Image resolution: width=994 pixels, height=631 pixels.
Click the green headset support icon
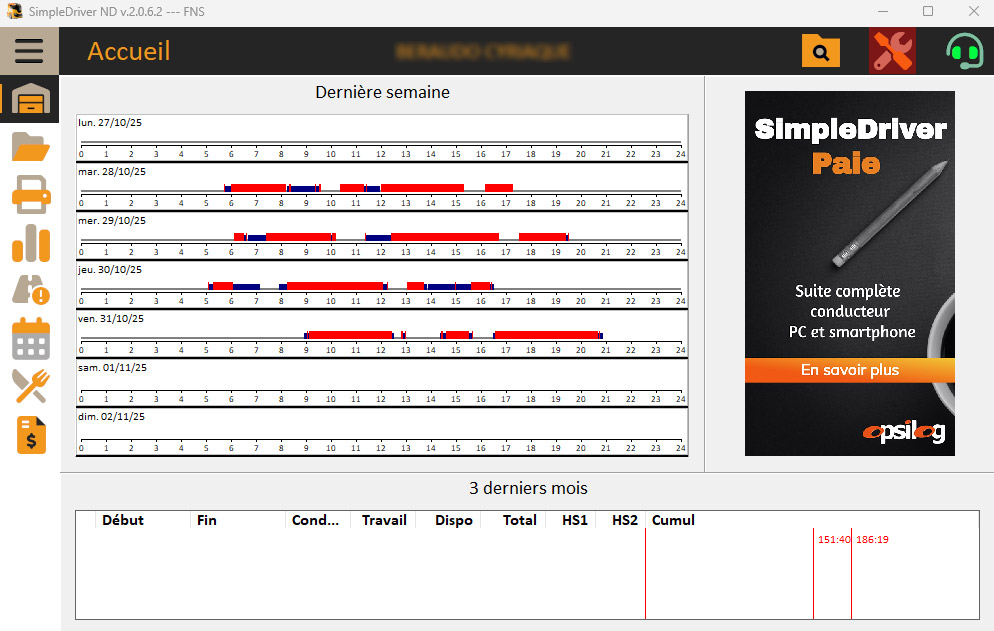[x=964, y=51]
